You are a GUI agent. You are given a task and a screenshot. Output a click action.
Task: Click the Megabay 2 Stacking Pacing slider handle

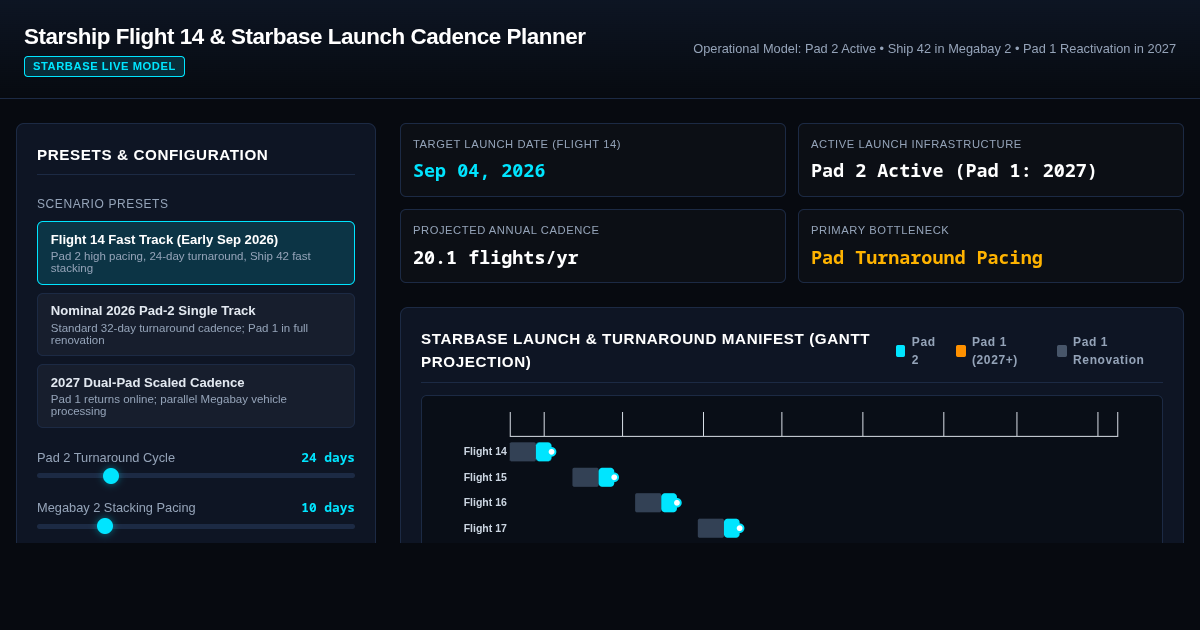pos(105,526)
